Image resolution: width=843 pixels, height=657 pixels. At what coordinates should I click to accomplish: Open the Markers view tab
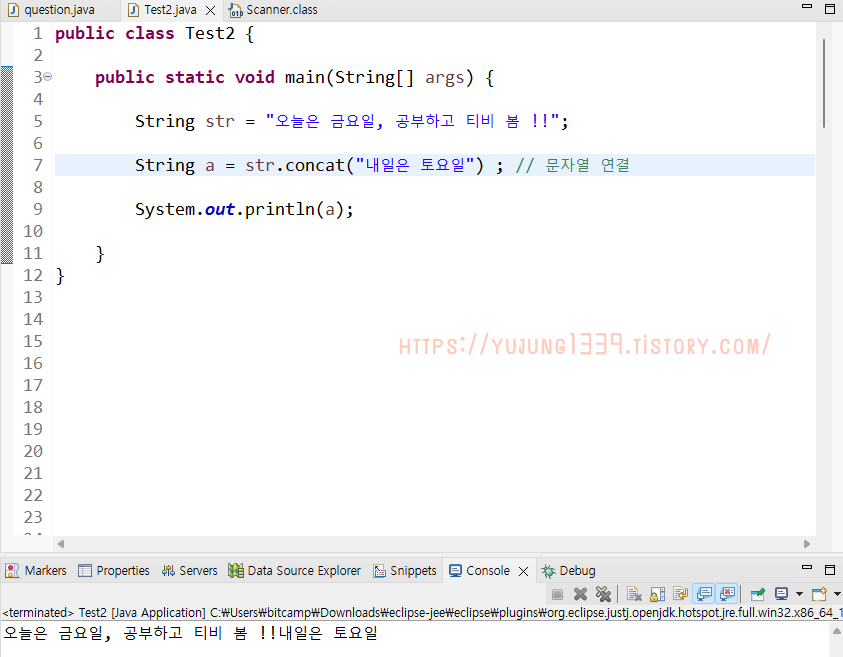coord(36,570)
